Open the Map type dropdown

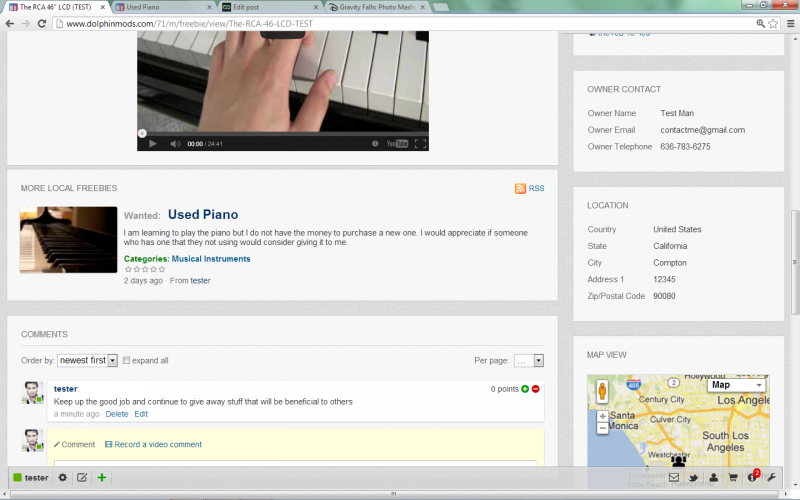(x=737, y=385)
